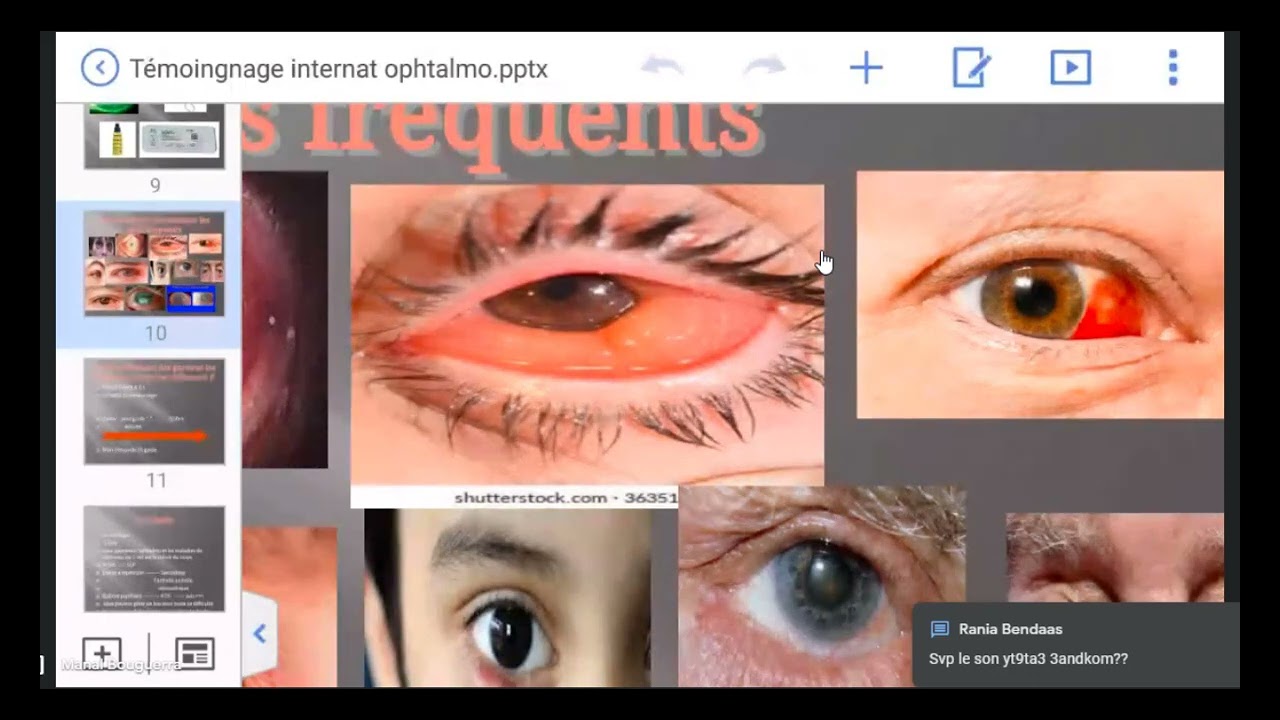This screenshot has width=1280, height=720.
Task: Click the redo arrow in the toolbar
Action: pyautogui.click(x=765, y=67)
